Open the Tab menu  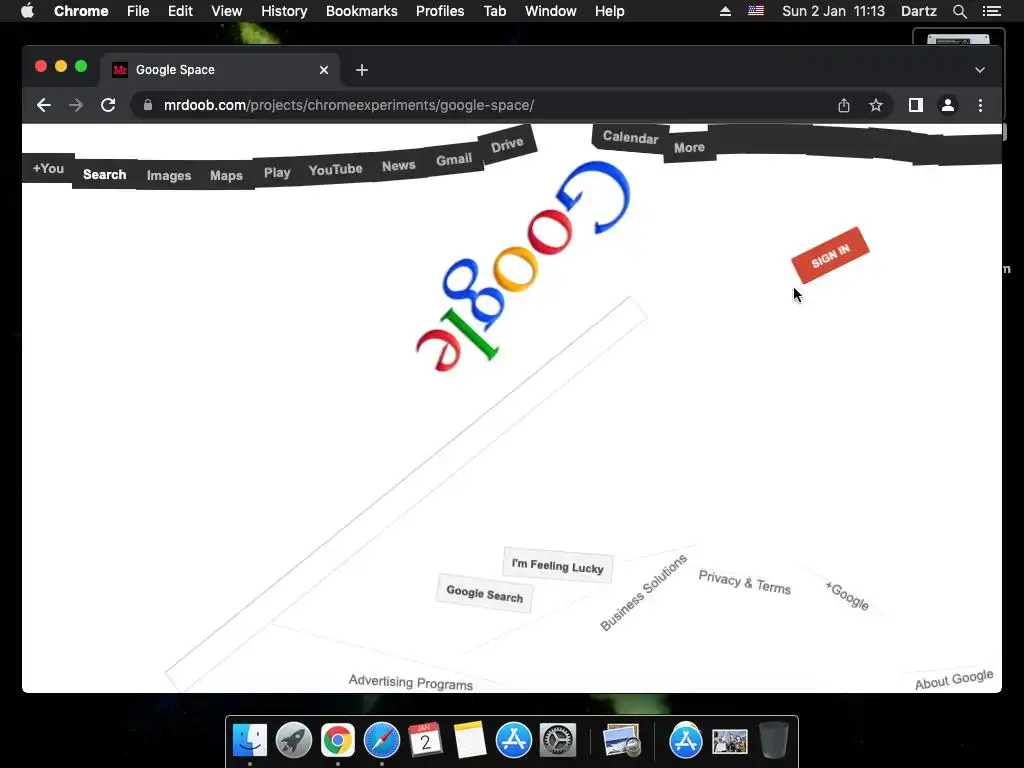click(494, 11)
